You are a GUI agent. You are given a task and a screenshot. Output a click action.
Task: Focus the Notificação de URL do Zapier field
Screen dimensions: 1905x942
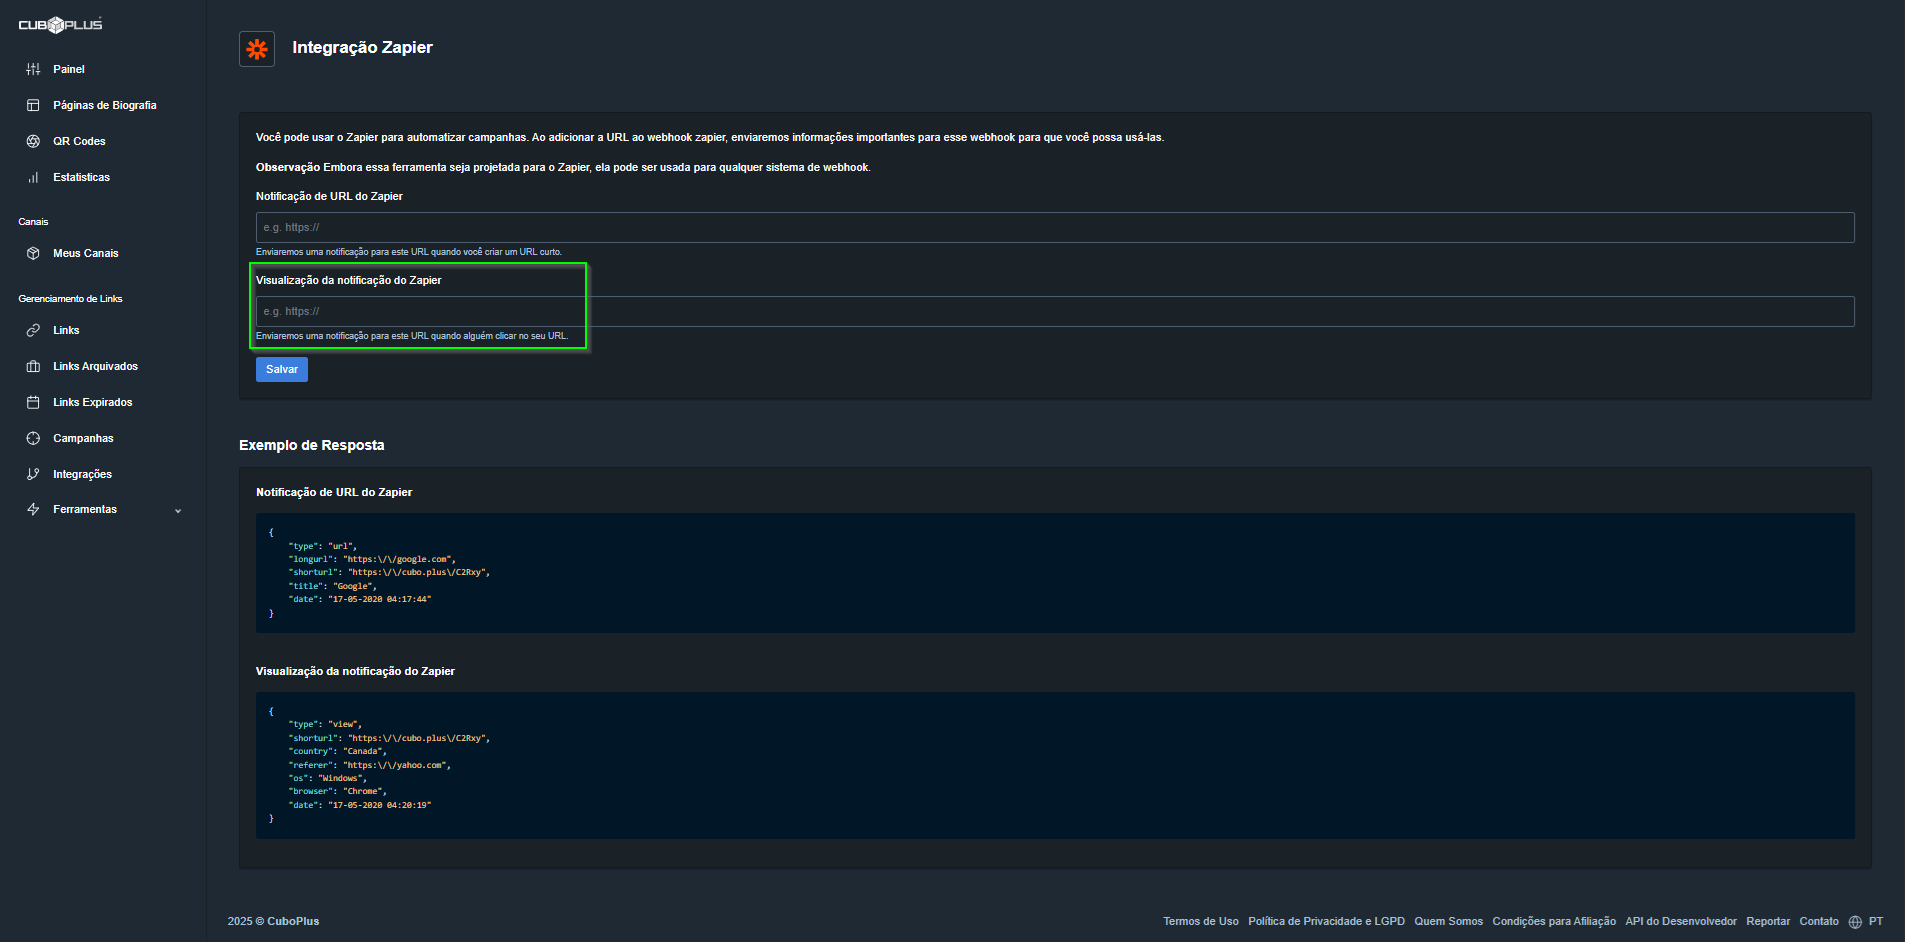point(1055,227)
